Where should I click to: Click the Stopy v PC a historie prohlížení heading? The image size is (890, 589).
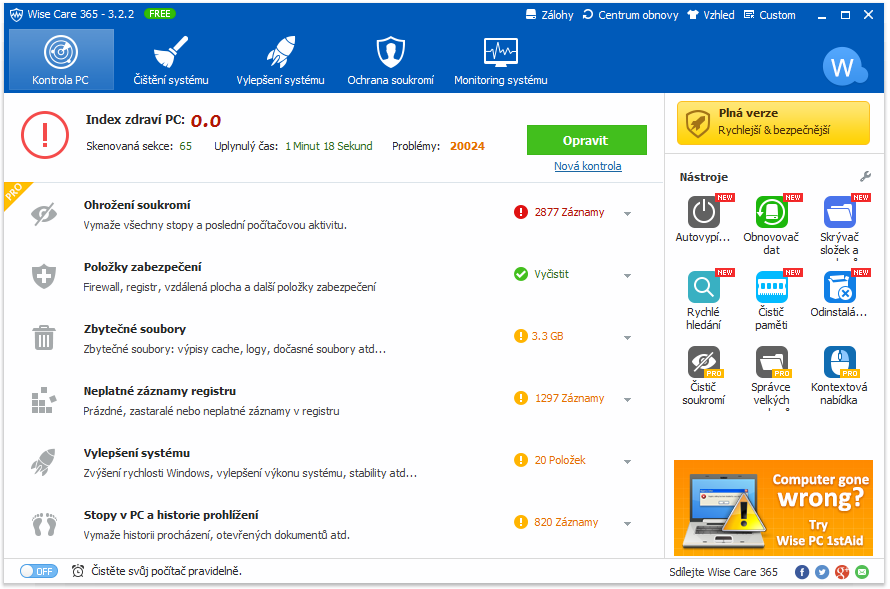click(171, 515)
